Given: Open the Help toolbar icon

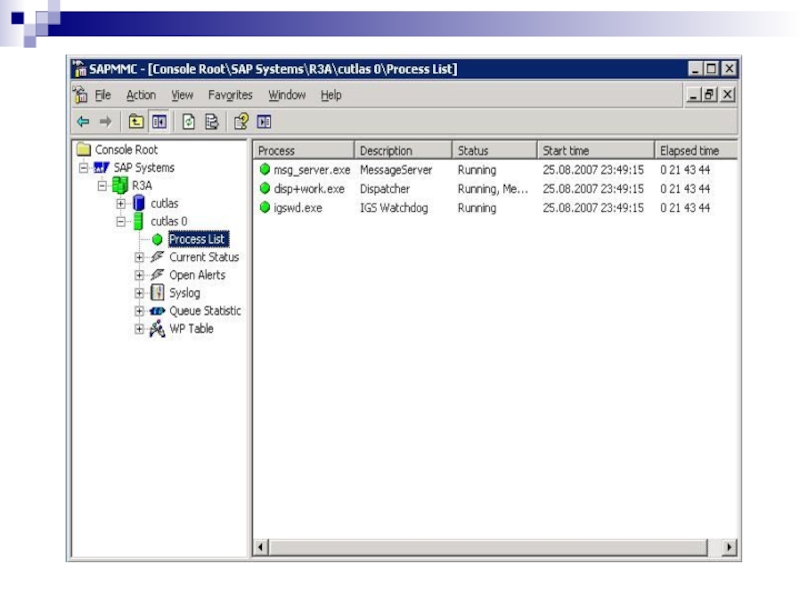Looking at the screenshot, I should [x=241, y=121].
